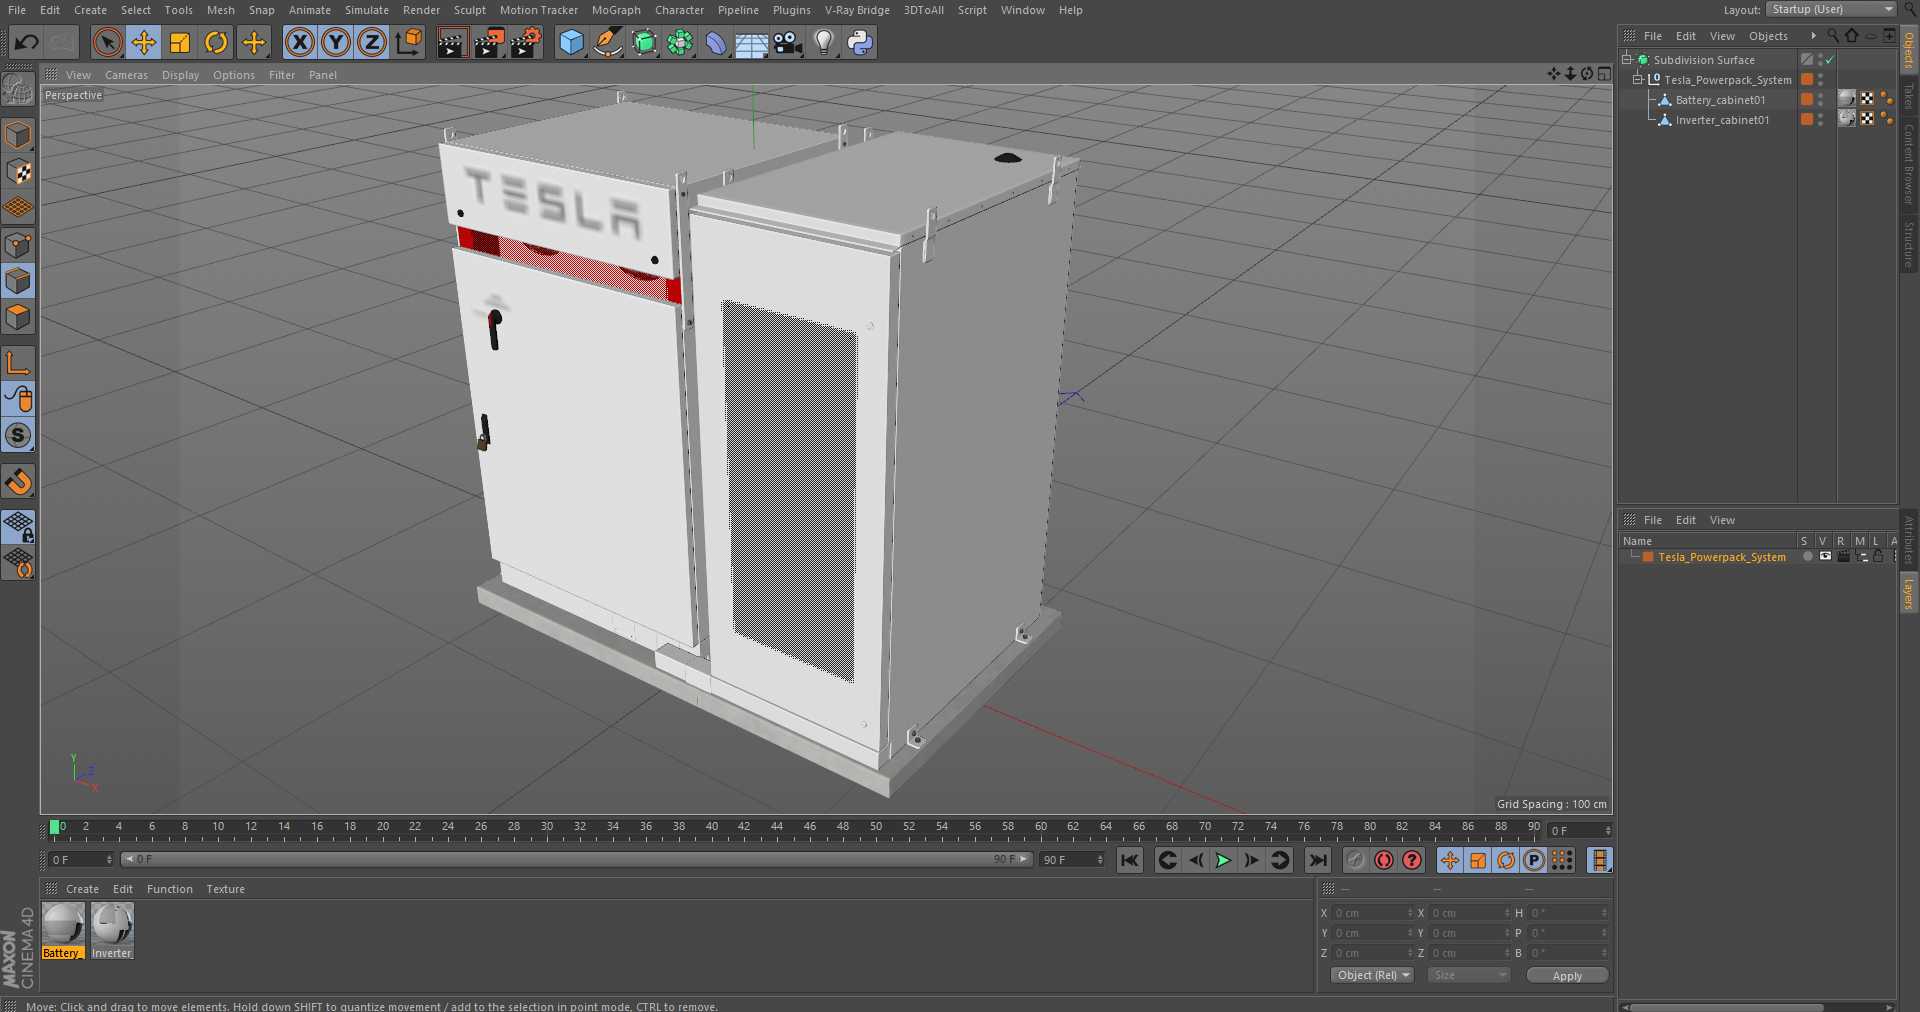Viewport: 1920px width, 1012px height.
Task: Open the MoGraph menu
Action: pos(616,10)
